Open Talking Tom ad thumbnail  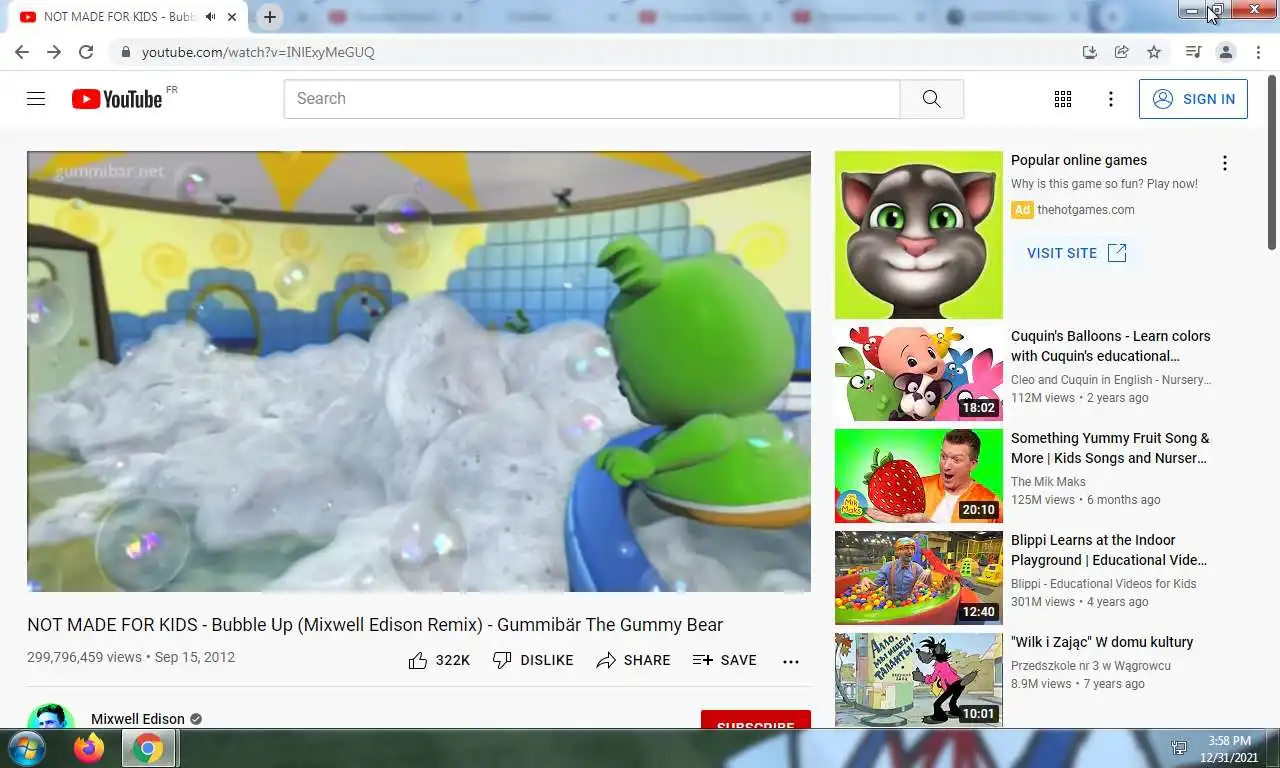point(919,235)
